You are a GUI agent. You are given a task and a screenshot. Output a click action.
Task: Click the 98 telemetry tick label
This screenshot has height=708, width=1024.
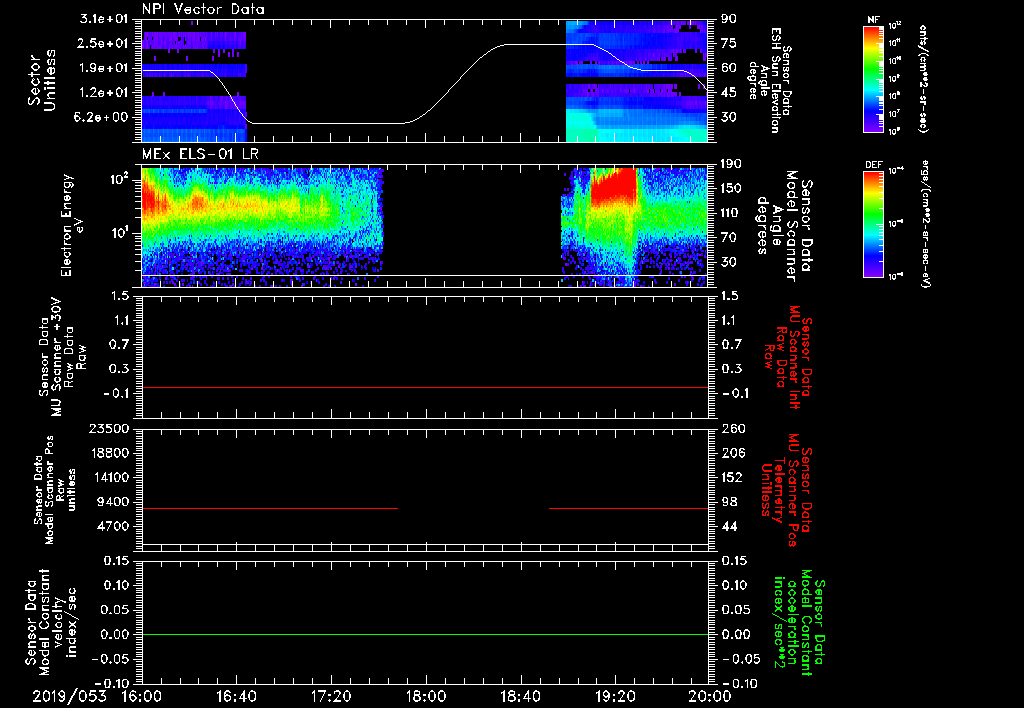click(x=728, y=502)
